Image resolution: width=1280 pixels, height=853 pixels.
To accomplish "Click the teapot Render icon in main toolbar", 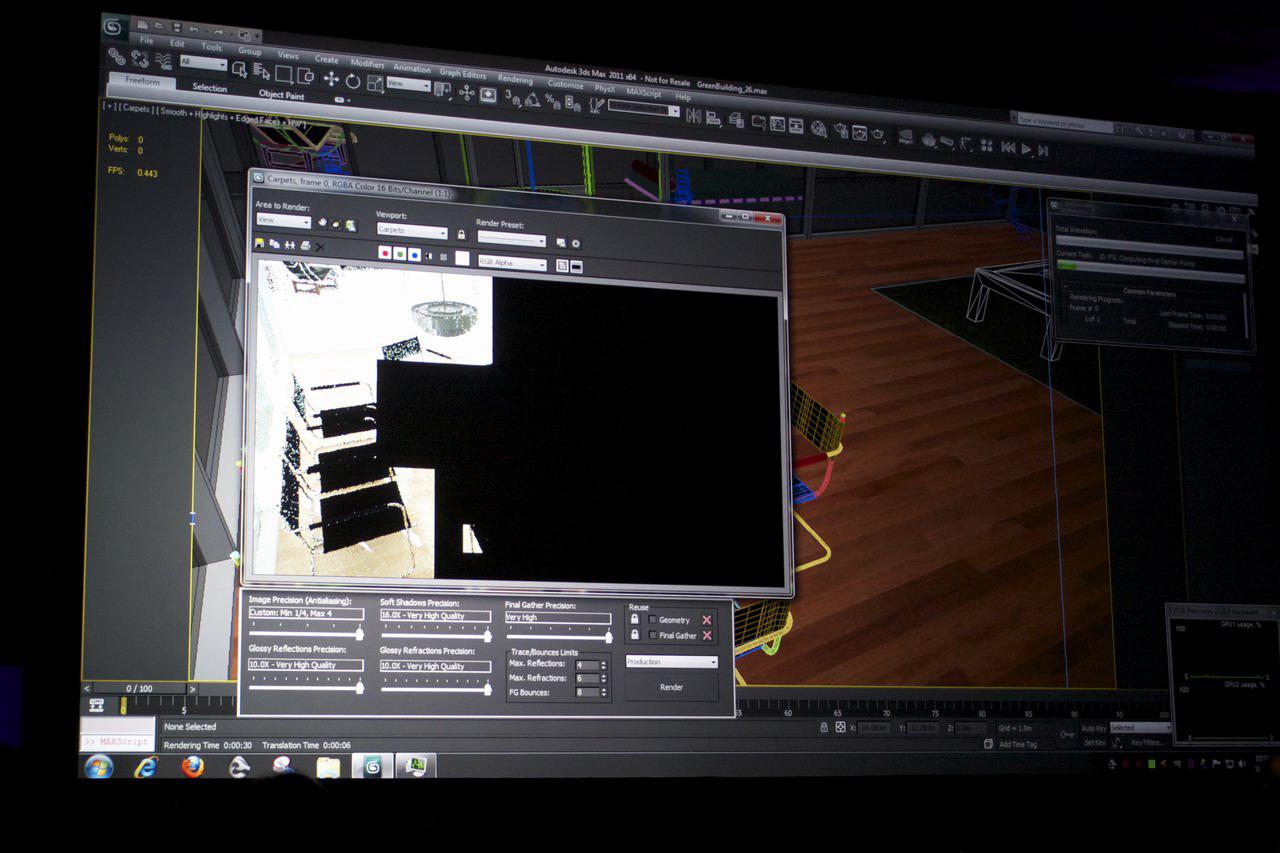I will [877, 134].
